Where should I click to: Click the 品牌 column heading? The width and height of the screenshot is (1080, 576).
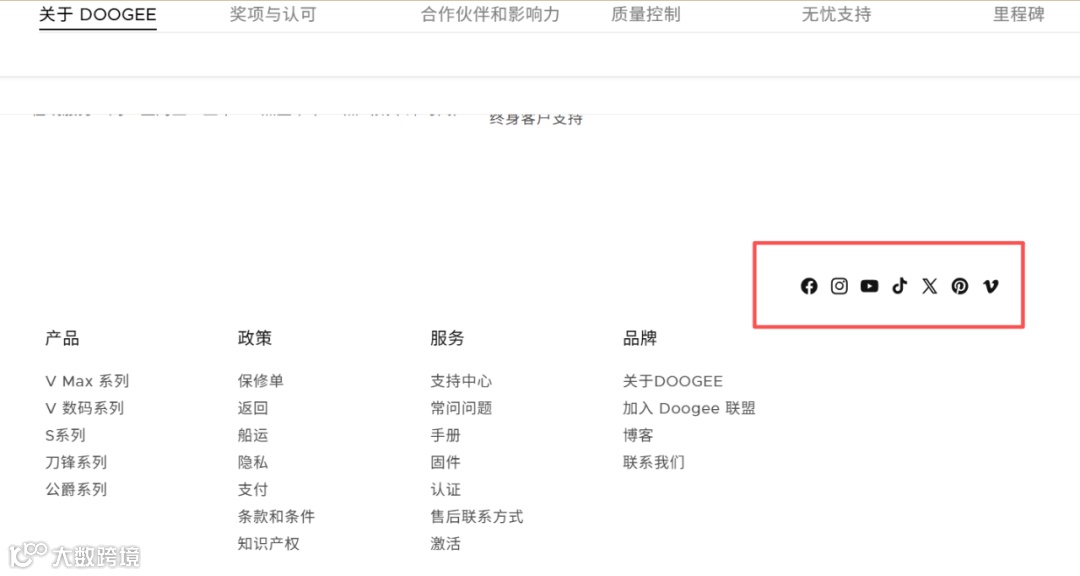coord(640,338)
